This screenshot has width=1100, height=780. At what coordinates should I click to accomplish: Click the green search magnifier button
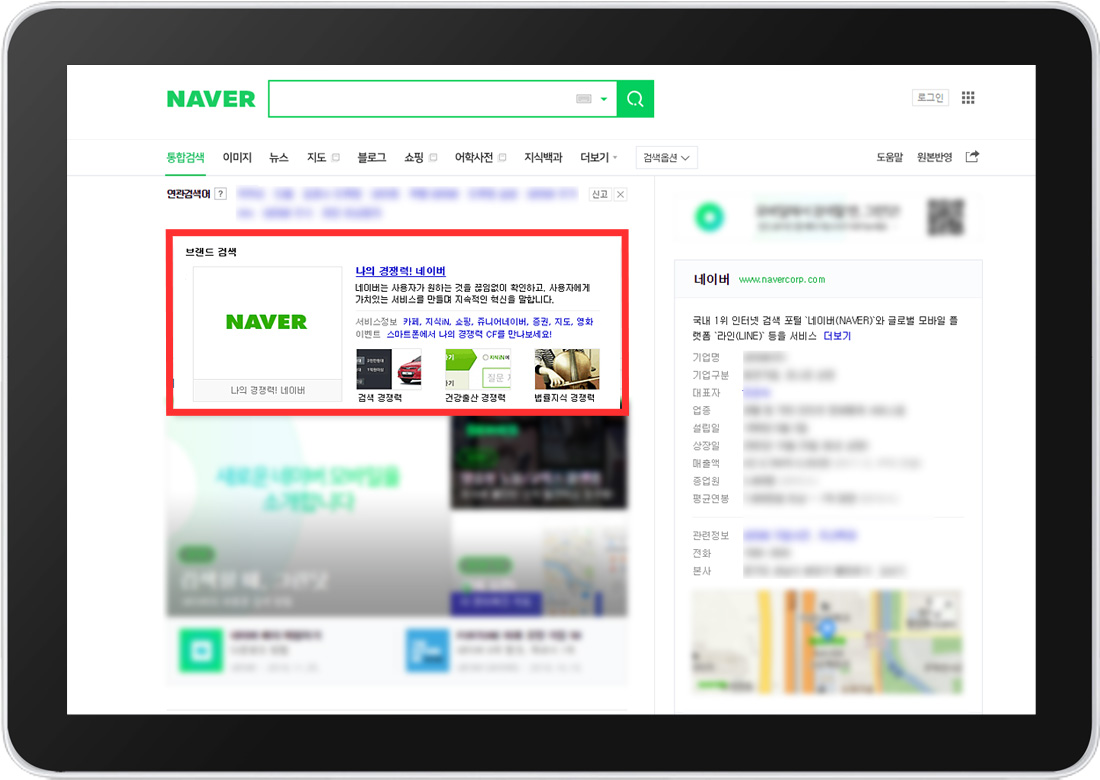pyautogui.click(x=635, y=99)
